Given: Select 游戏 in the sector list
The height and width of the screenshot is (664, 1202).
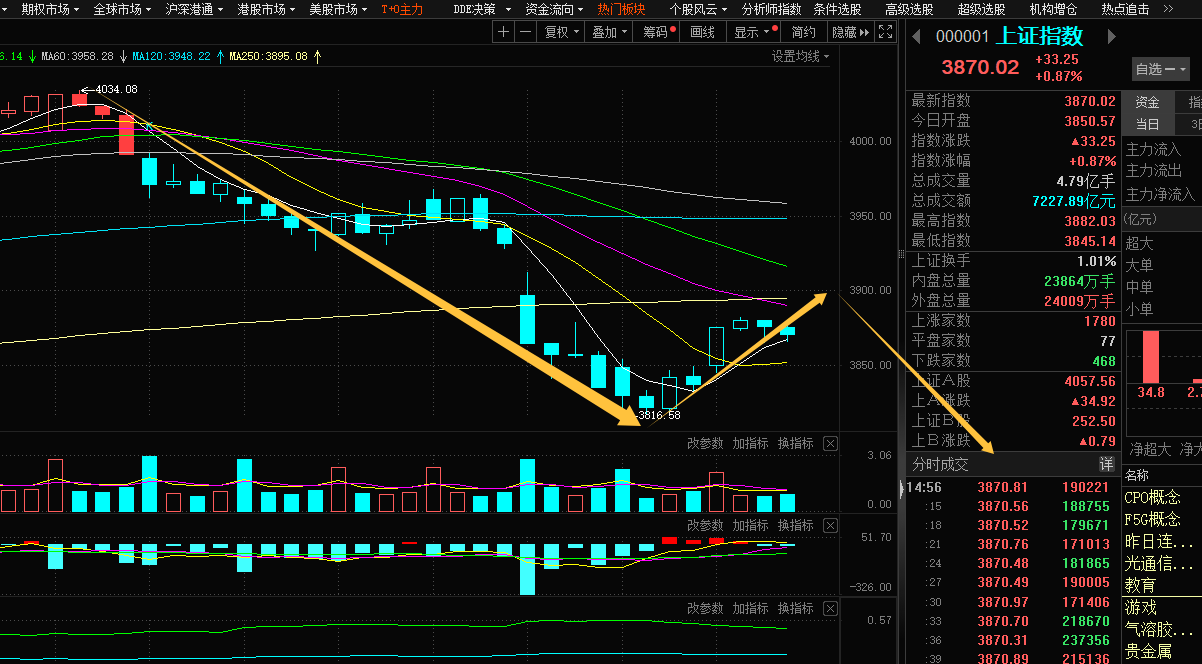Looking at the screenshot, I should 1140,607.
